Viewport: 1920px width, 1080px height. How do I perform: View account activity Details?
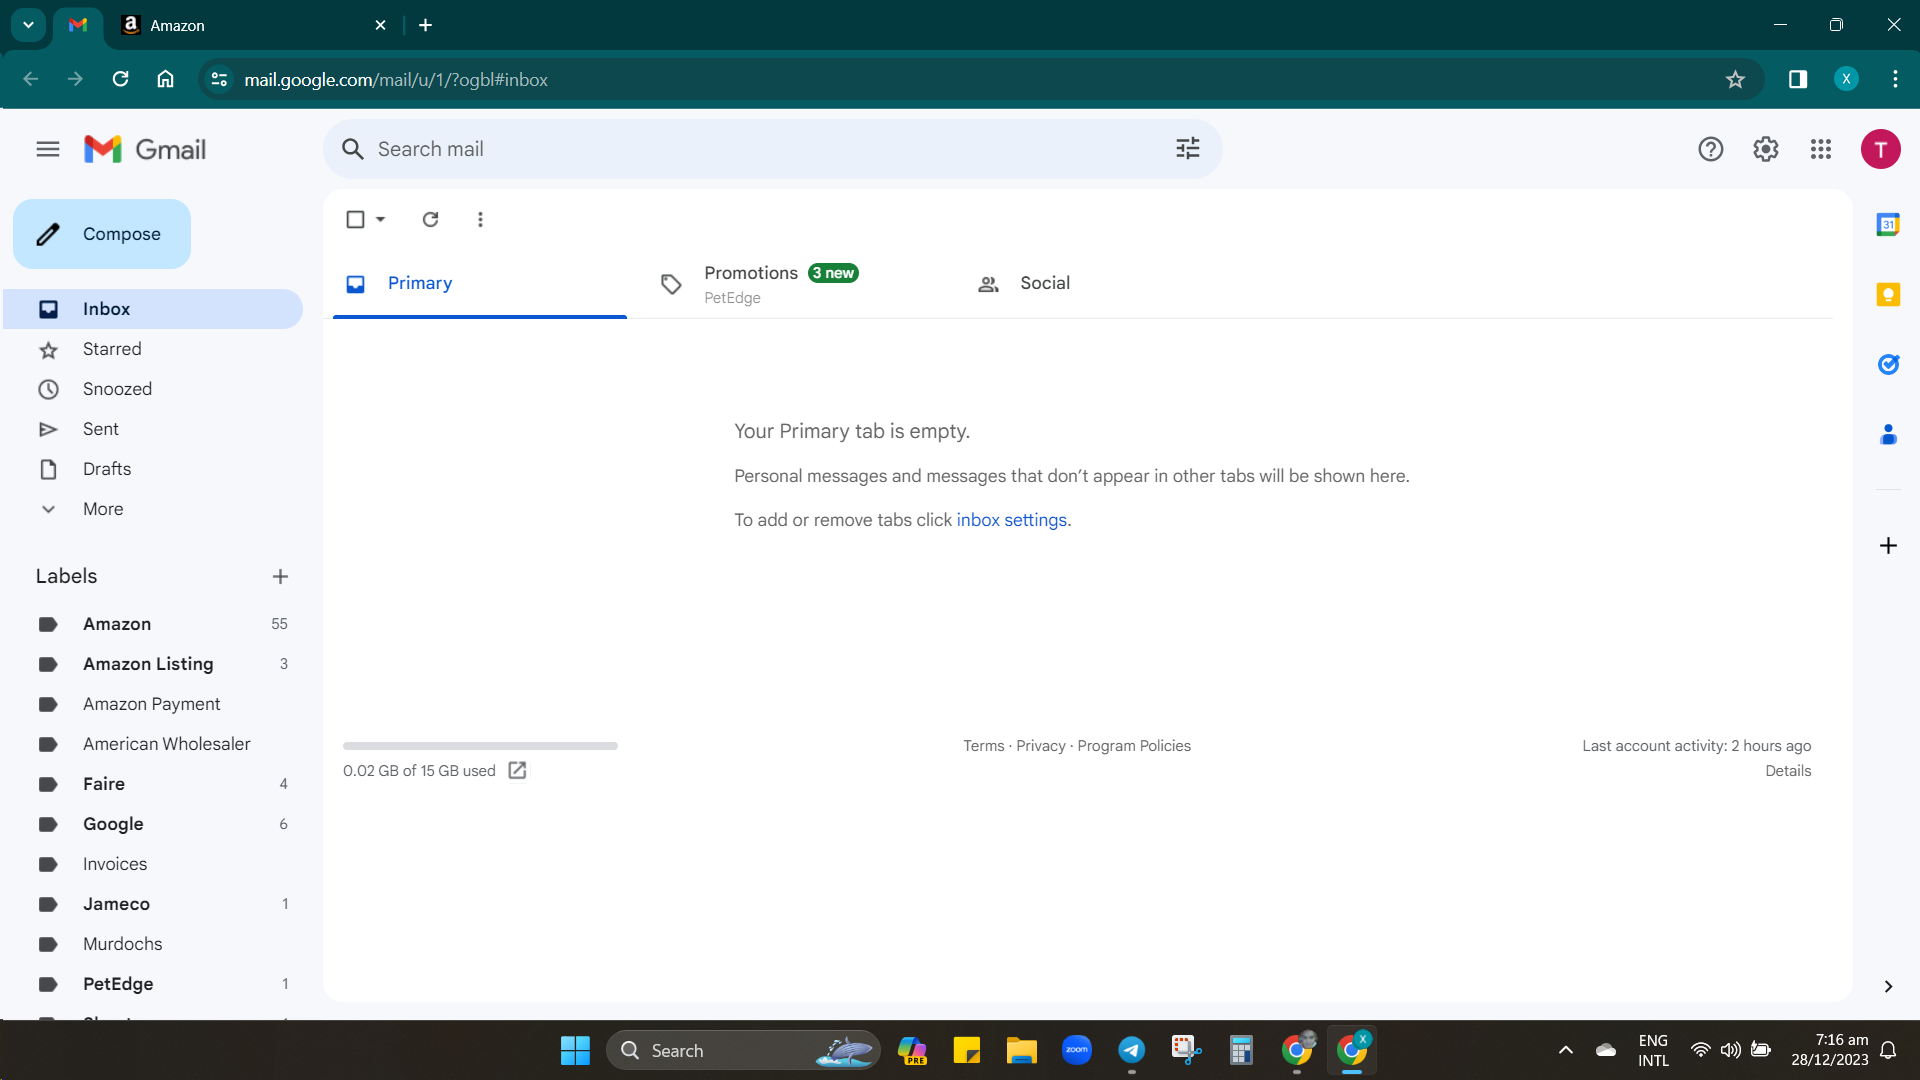point(1788,771)
